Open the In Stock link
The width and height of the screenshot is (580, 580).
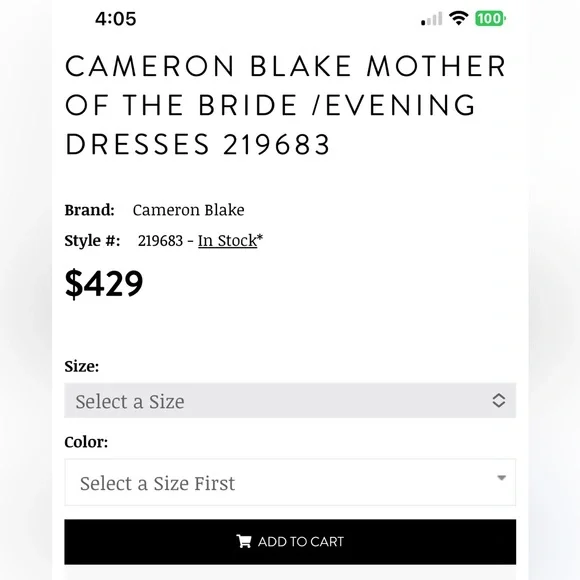point(227,240)
